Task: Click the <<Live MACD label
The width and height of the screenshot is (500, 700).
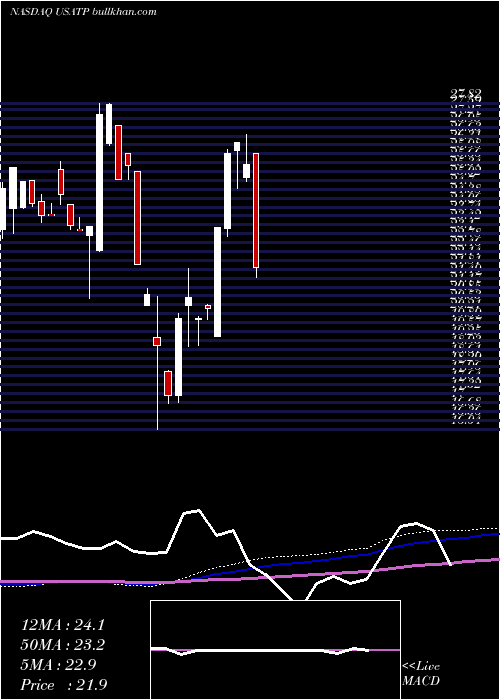Action: pos(421,674)
